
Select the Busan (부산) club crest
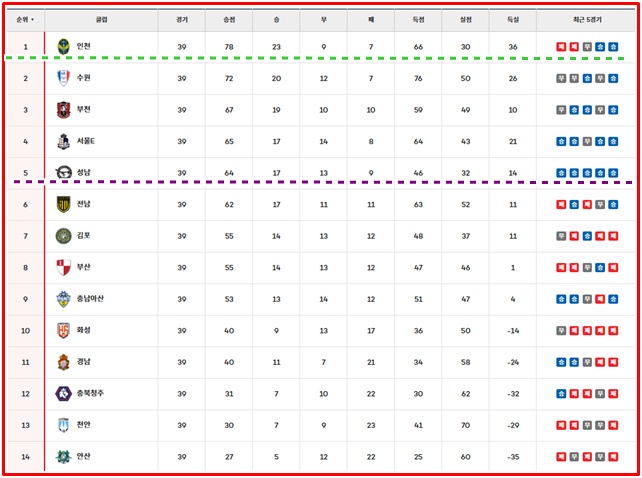tap(64, 268)
